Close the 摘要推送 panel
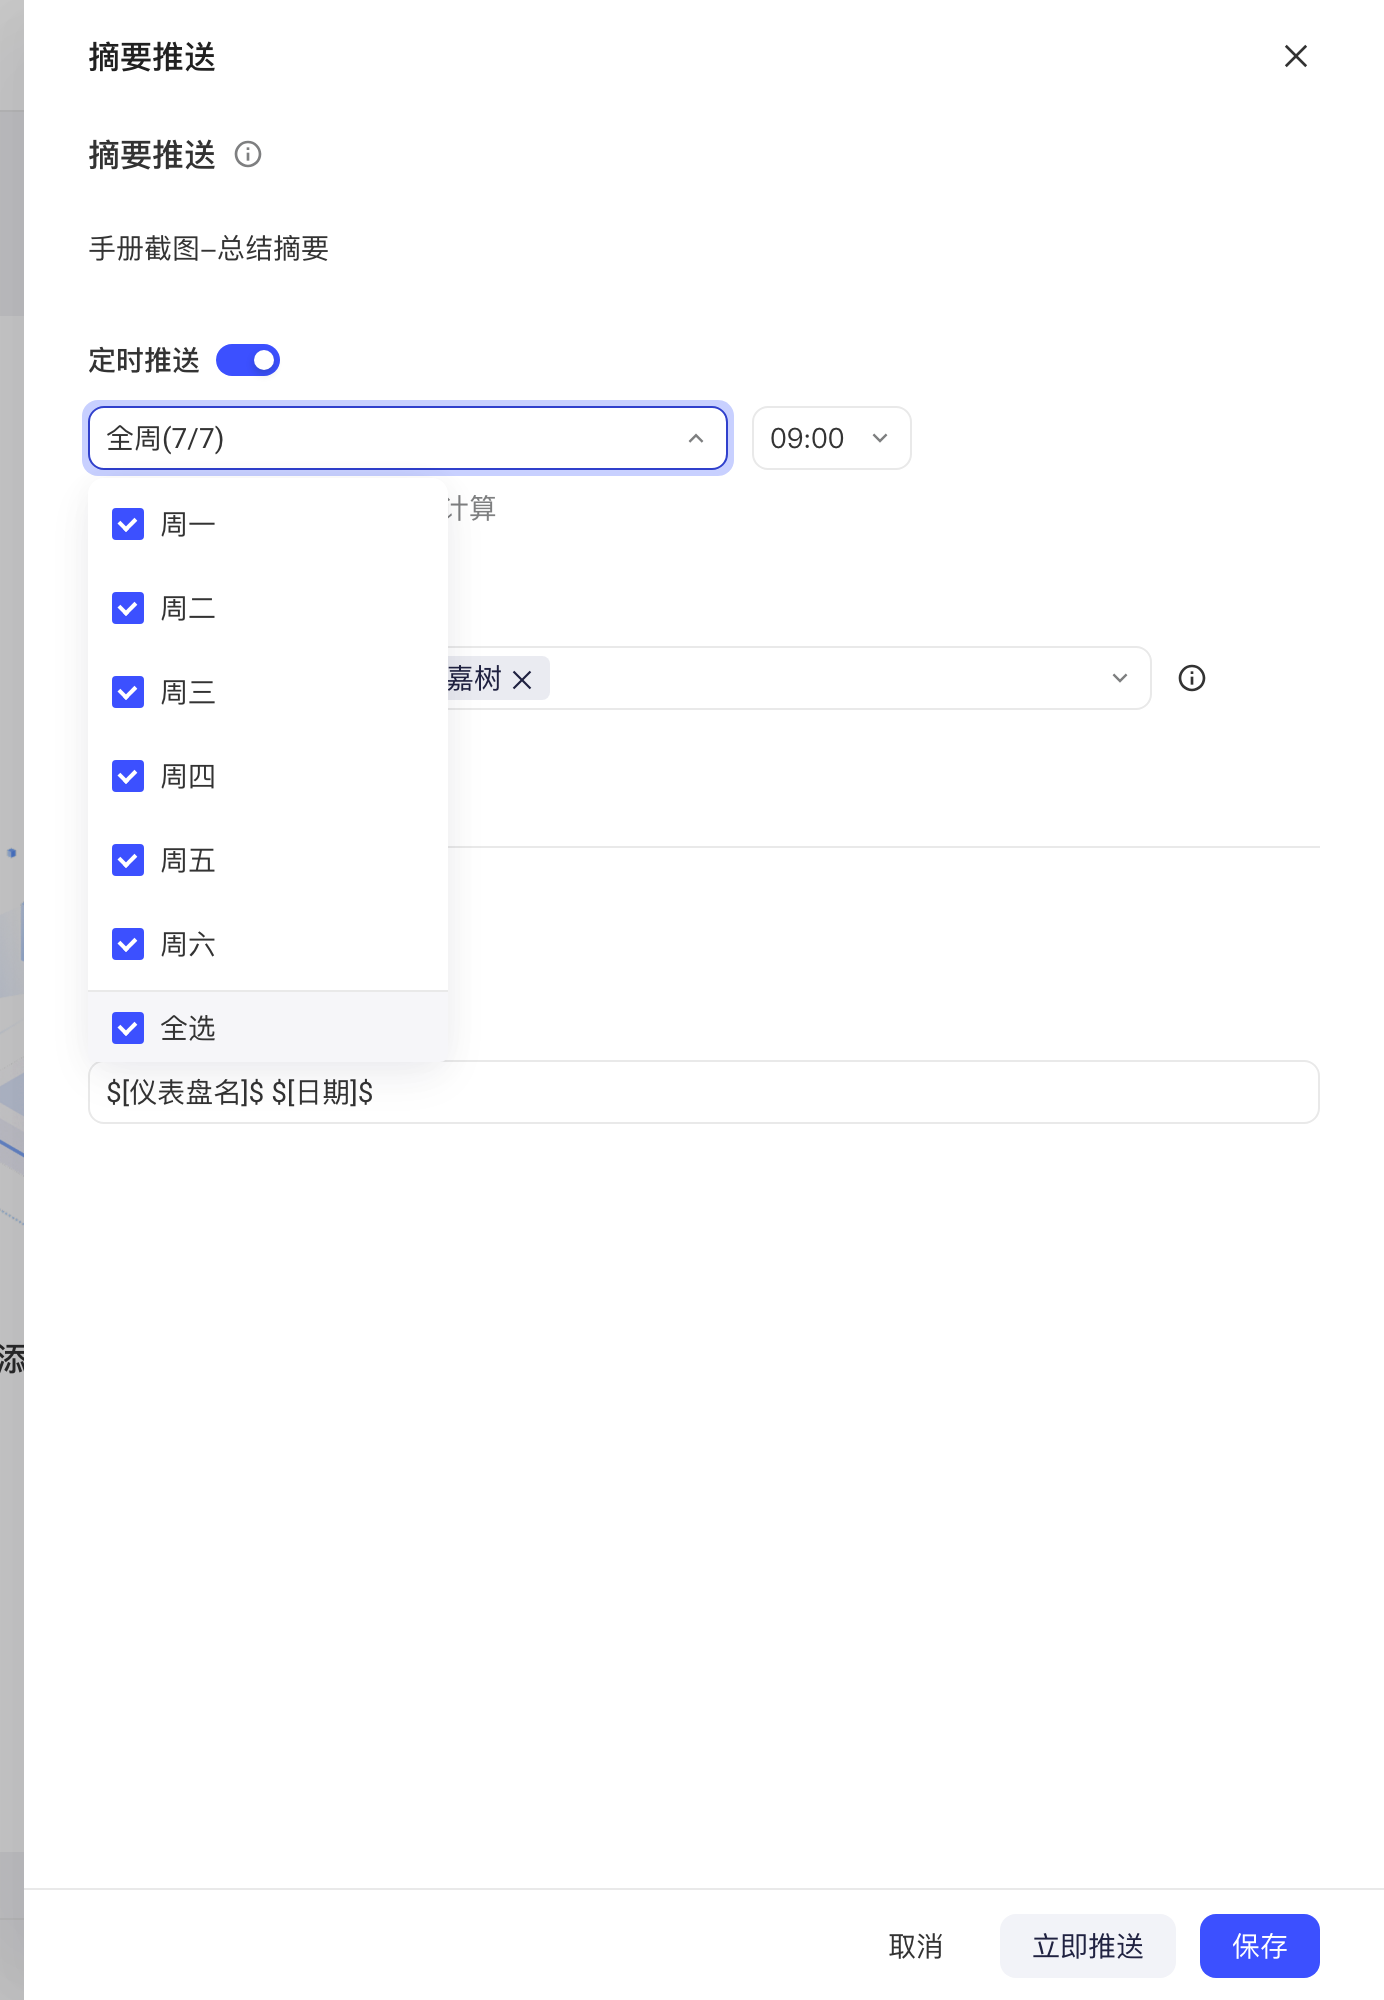Viewport: 1384px width, 2000px height. click(1296, 56)
